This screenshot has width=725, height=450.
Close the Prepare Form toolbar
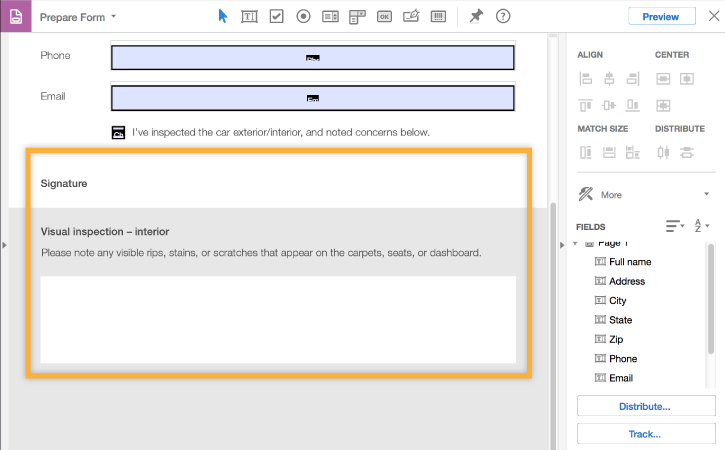713,16
